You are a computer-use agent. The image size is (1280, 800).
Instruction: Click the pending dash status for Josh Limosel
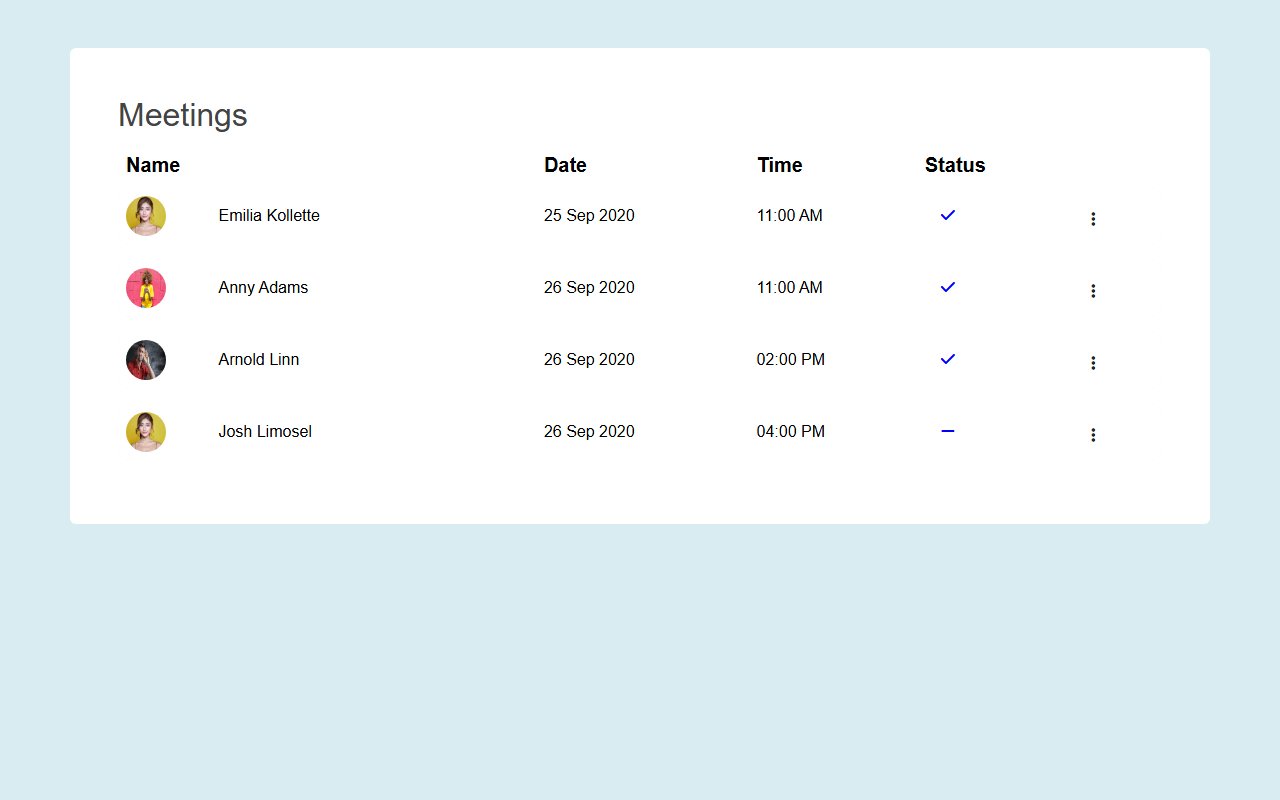pos(947,431)
